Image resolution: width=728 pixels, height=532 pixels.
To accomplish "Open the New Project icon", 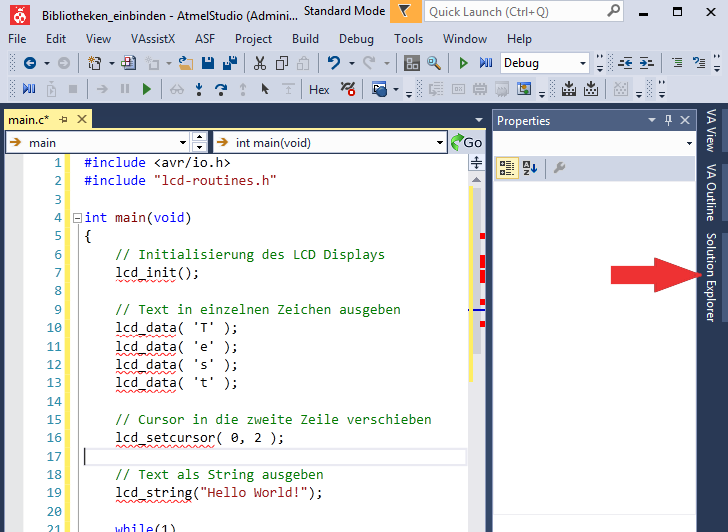I will click(95, 63).
